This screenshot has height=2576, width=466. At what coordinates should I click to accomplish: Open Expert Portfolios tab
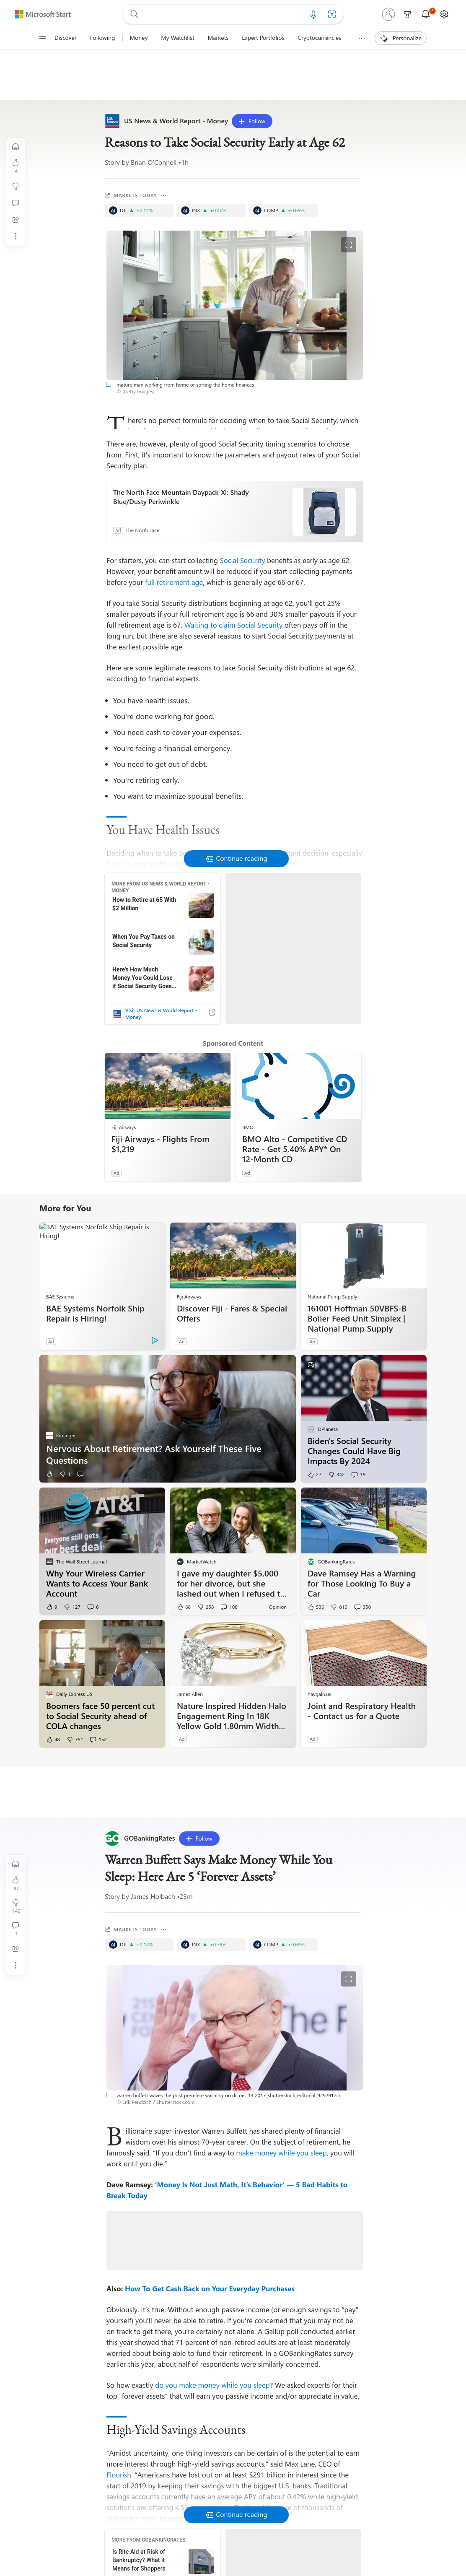click(x=263, y=38)
